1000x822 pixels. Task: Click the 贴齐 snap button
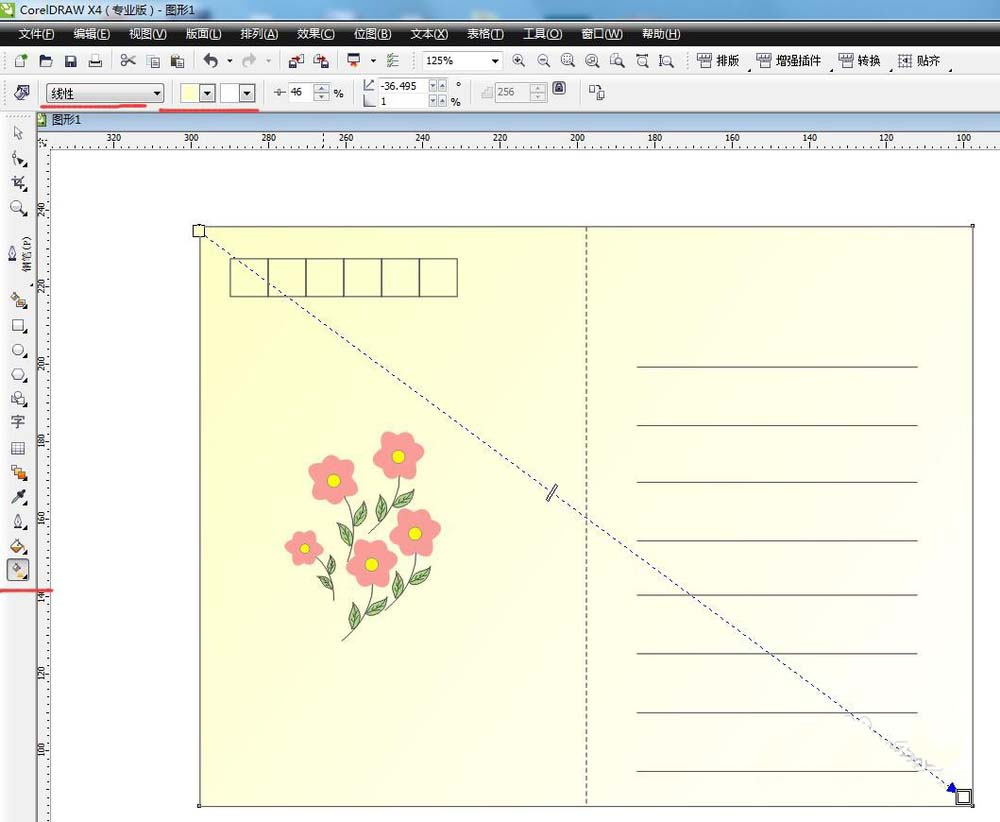click(x=919, y=61)
